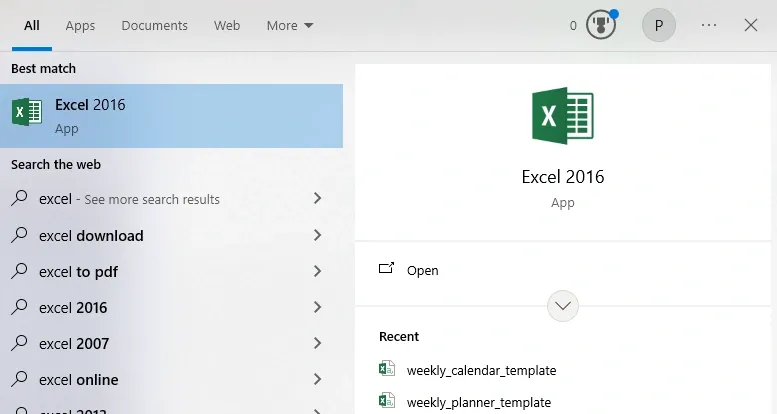The width and height of the screenshot is (777, 414).
Task: Open recent file weekly_calendar_template
Action: pos(481,370)
